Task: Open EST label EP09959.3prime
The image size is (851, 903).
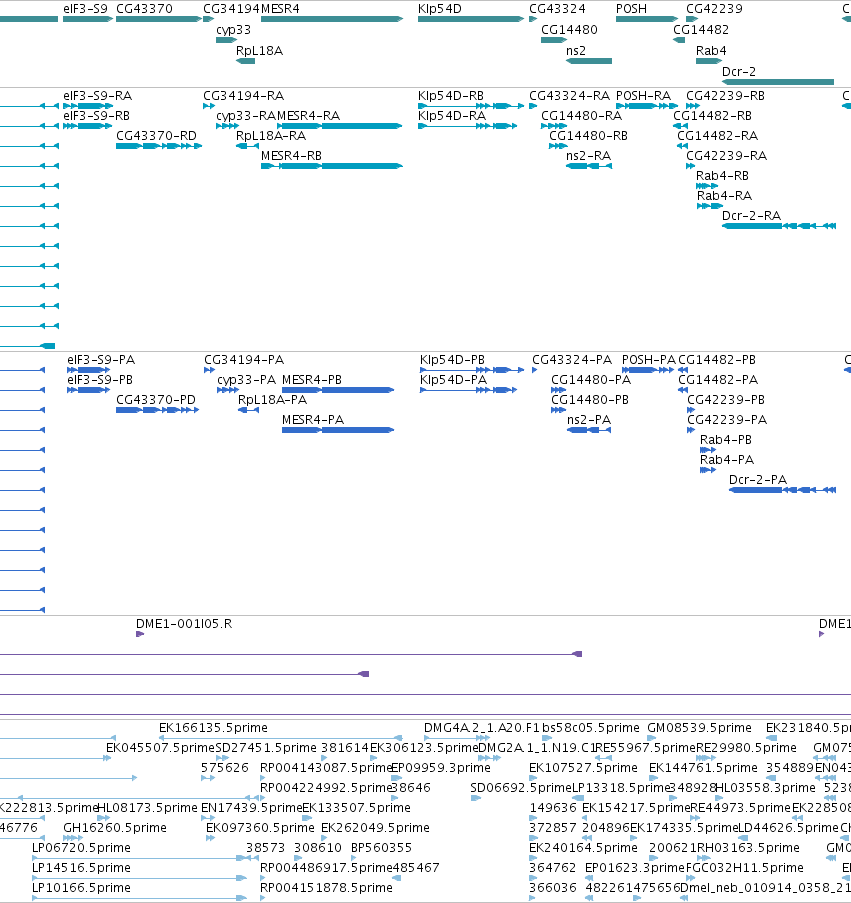Action: click(440, 768)
